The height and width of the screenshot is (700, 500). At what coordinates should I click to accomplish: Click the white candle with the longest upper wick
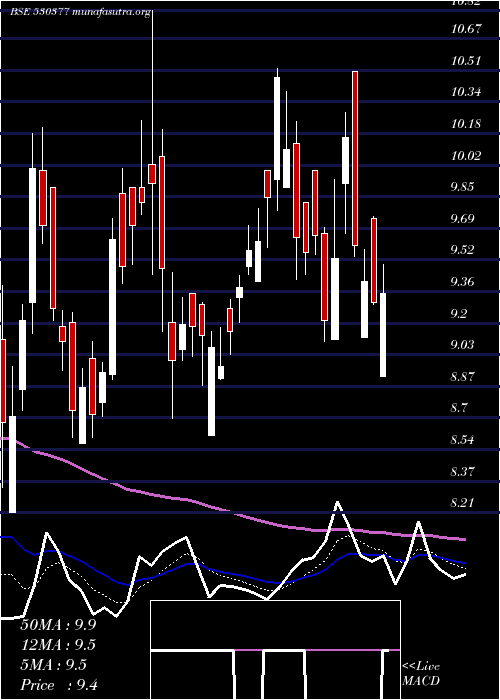[334, 299]
